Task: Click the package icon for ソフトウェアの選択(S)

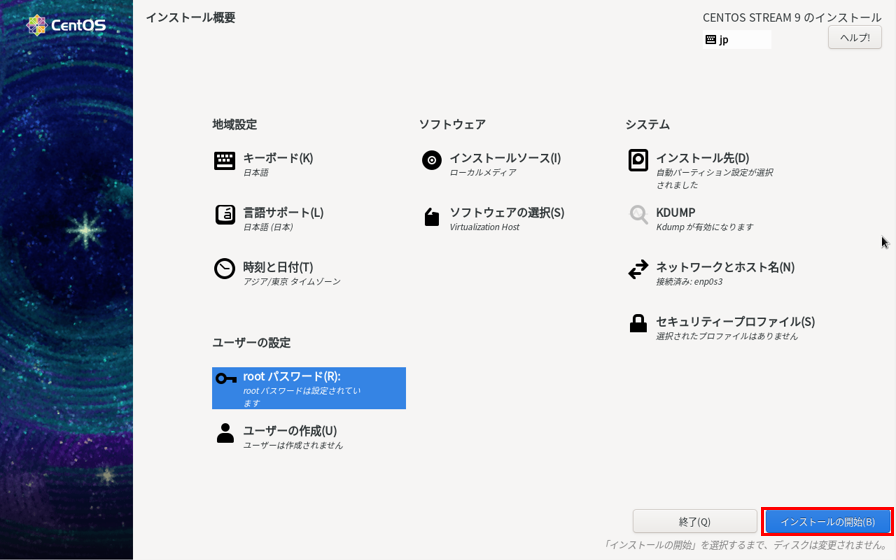Action: (x=431, y=217)
